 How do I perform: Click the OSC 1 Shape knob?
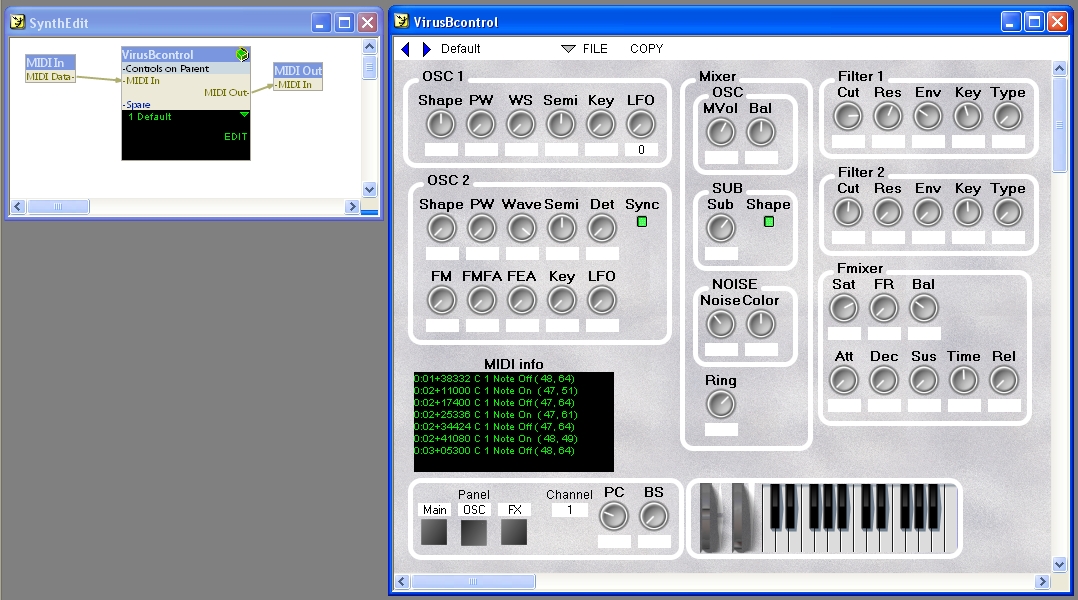coord(441,124)
